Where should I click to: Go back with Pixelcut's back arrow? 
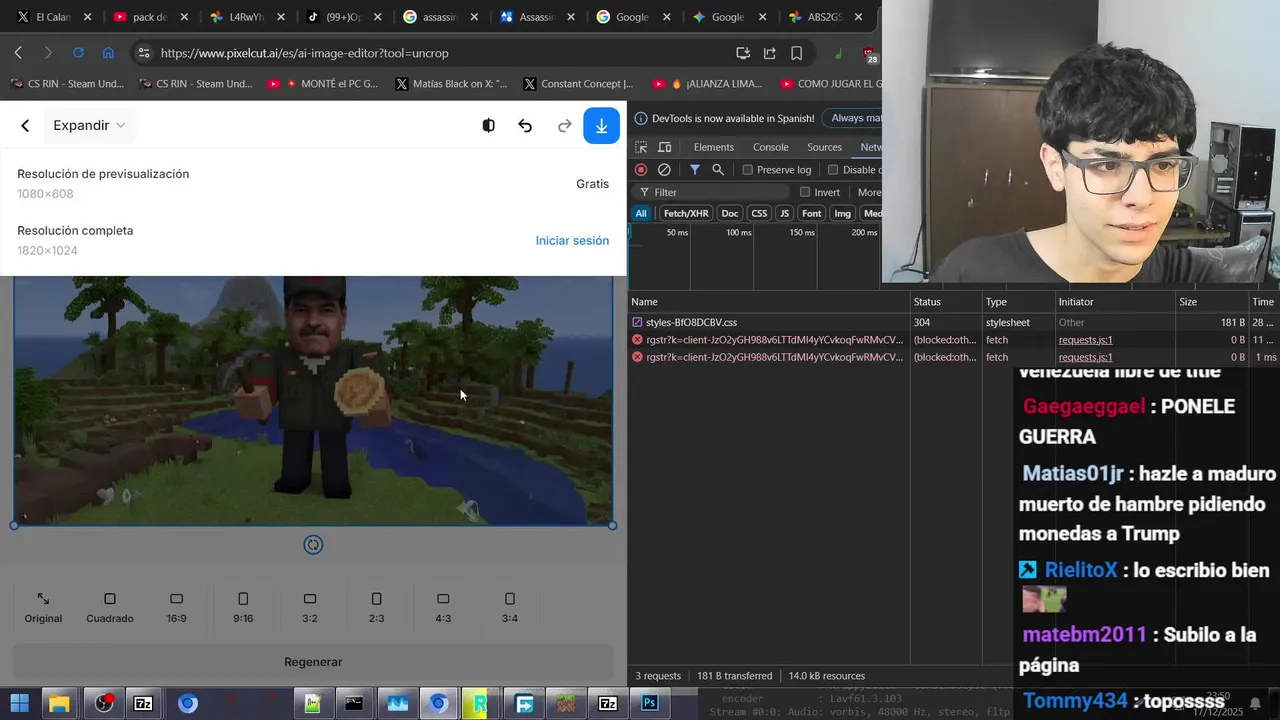25,126
